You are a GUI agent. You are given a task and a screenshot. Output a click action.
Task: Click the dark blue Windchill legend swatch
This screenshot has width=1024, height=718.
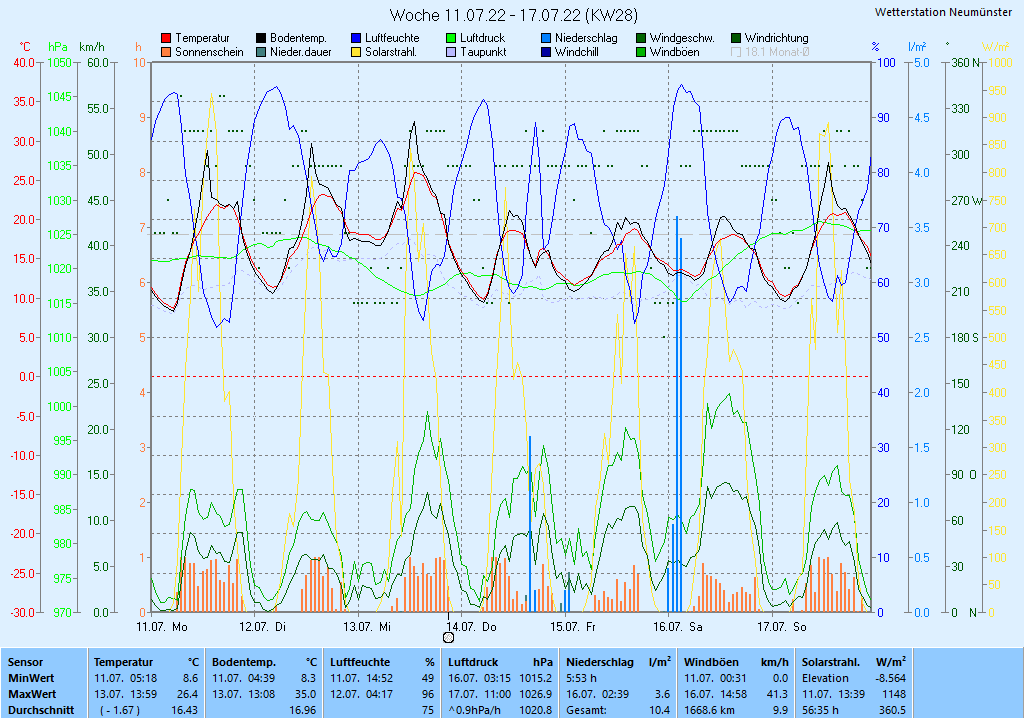pyautogui.click(x=546, y=52)
